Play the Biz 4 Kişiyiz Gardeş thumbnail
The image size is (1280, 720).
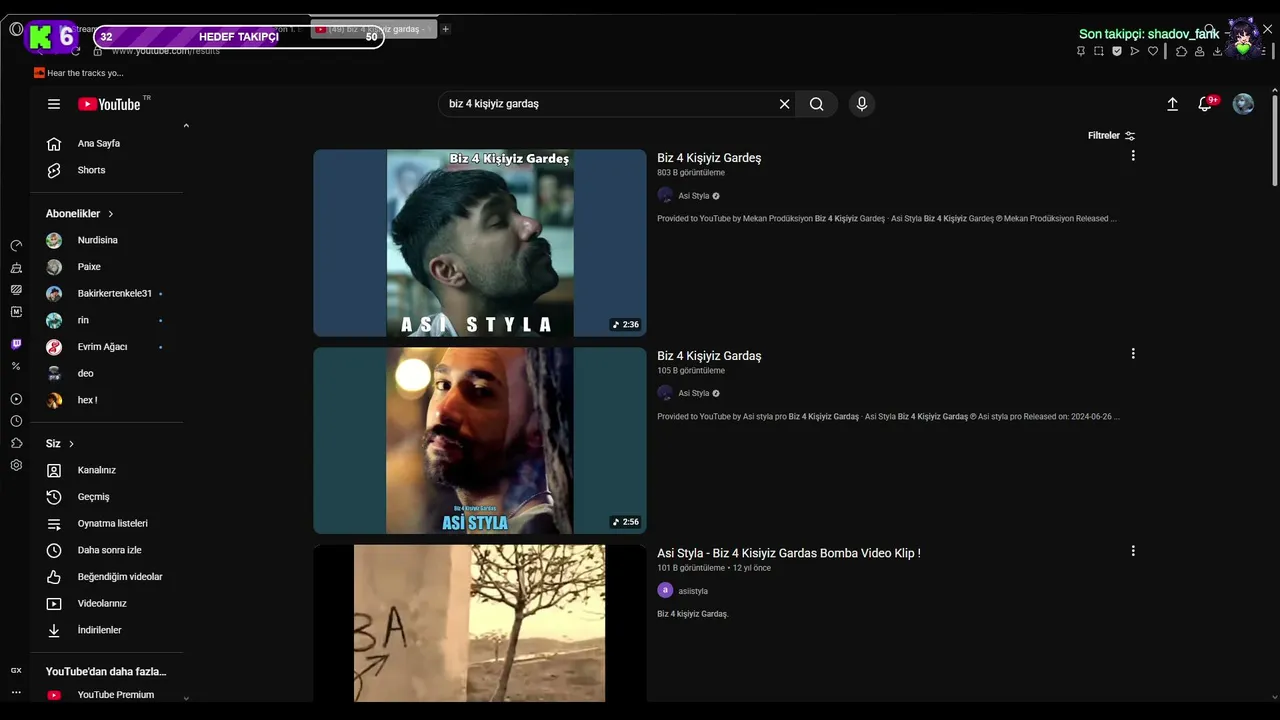click(x=480, y=243)
